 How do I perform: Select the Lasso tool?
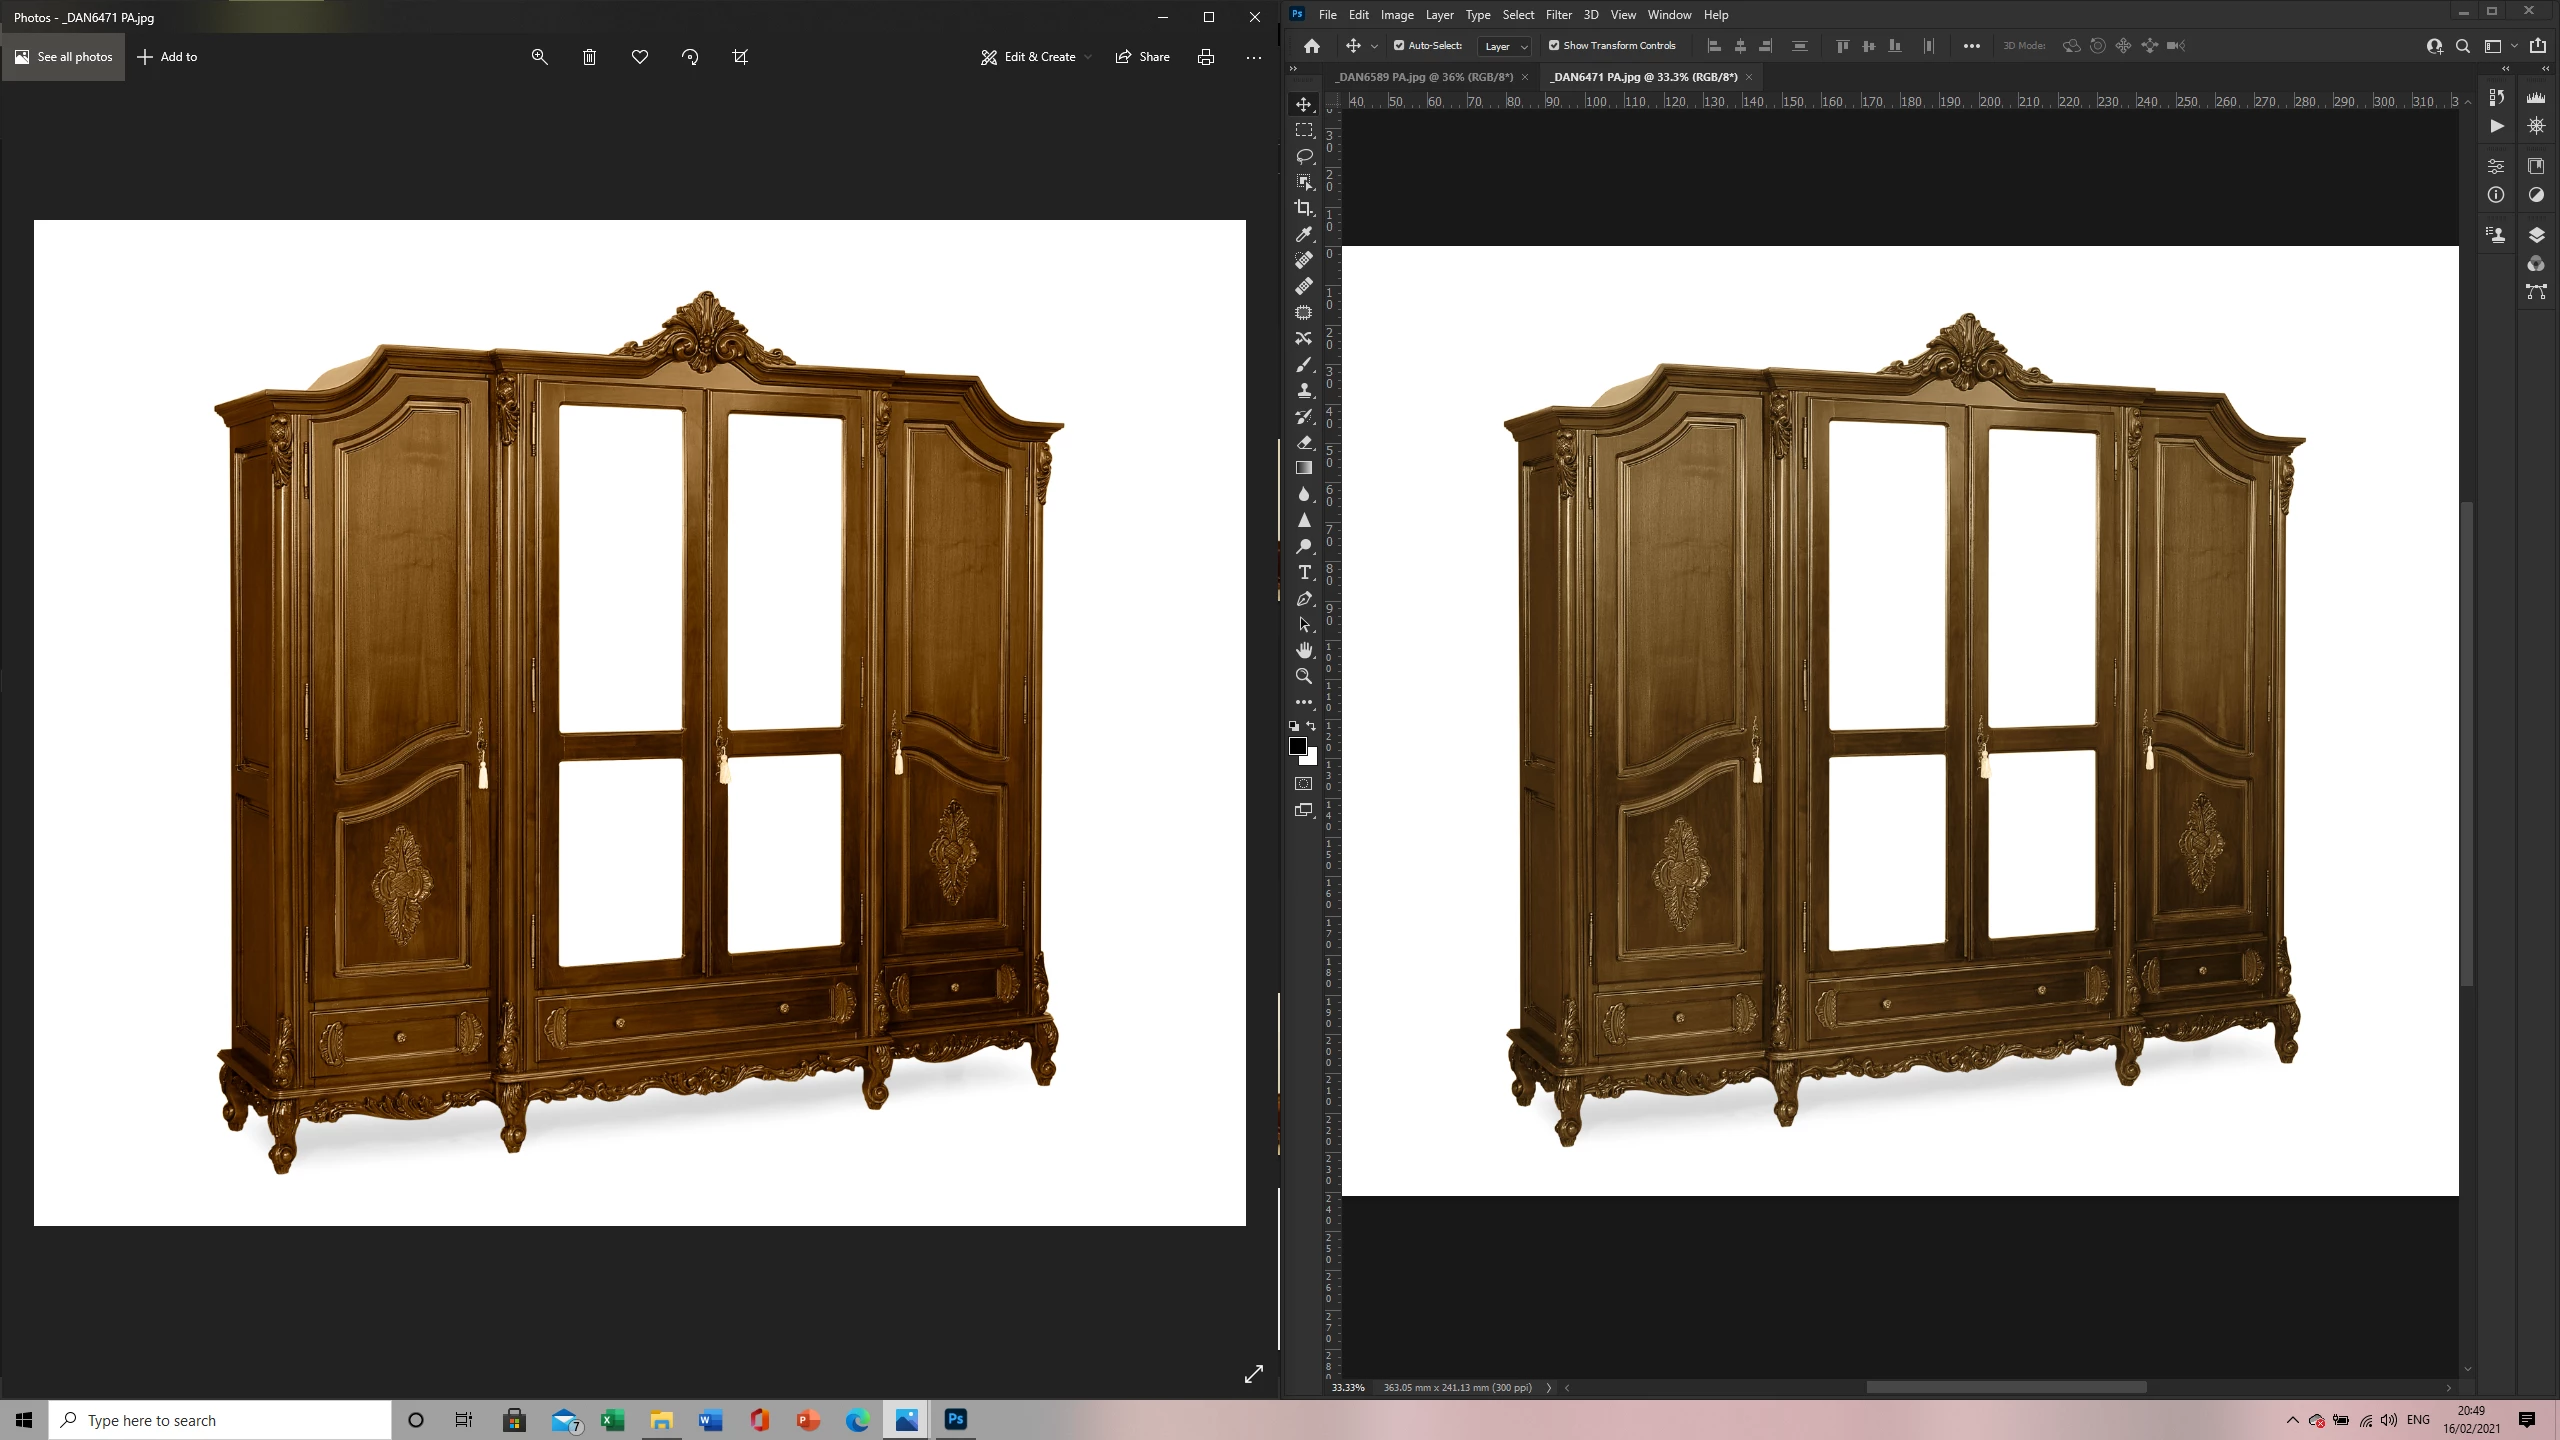coord(1304,156)
